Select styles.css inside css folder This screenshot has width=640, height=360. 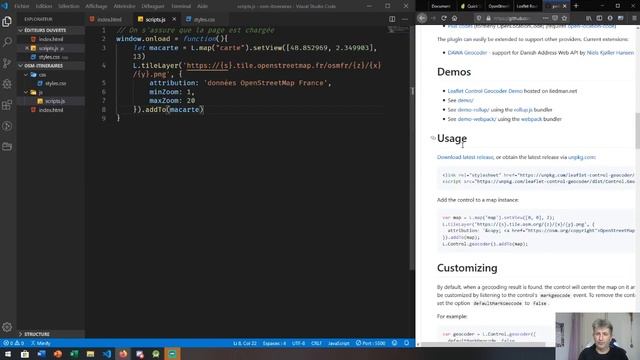point(56,83)
